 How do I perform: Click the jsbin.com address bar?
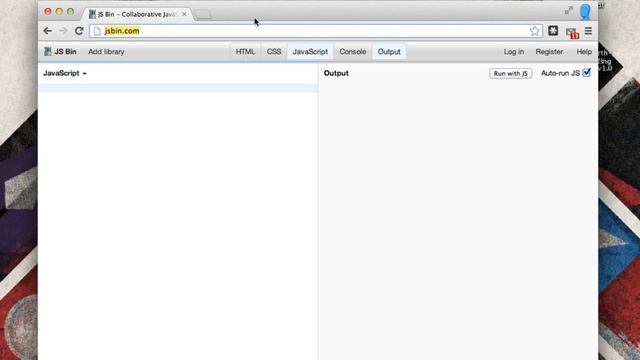pyautogui.click(x=316, y=31)
